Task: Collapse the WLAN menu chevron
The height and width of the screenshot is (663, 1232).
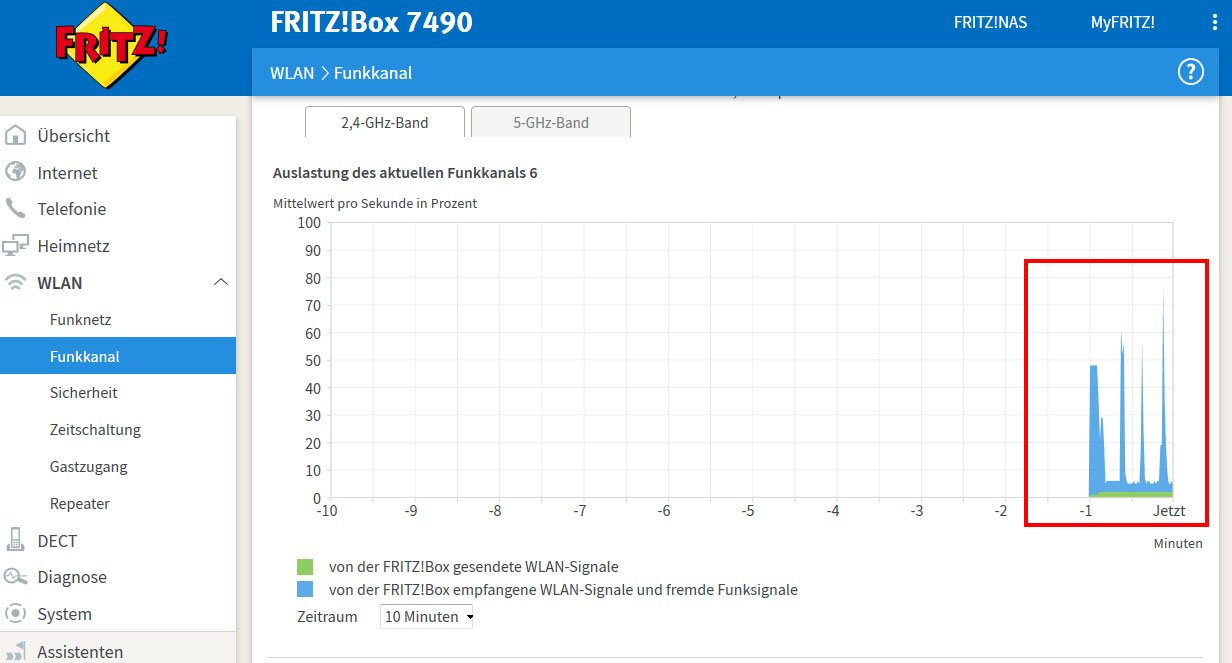Action: 221,283
